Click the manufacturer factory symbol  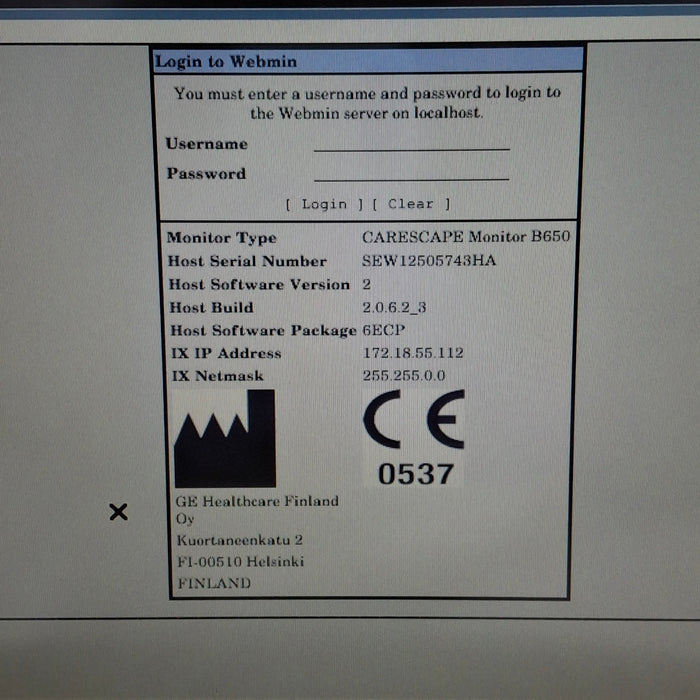[225, 438]
